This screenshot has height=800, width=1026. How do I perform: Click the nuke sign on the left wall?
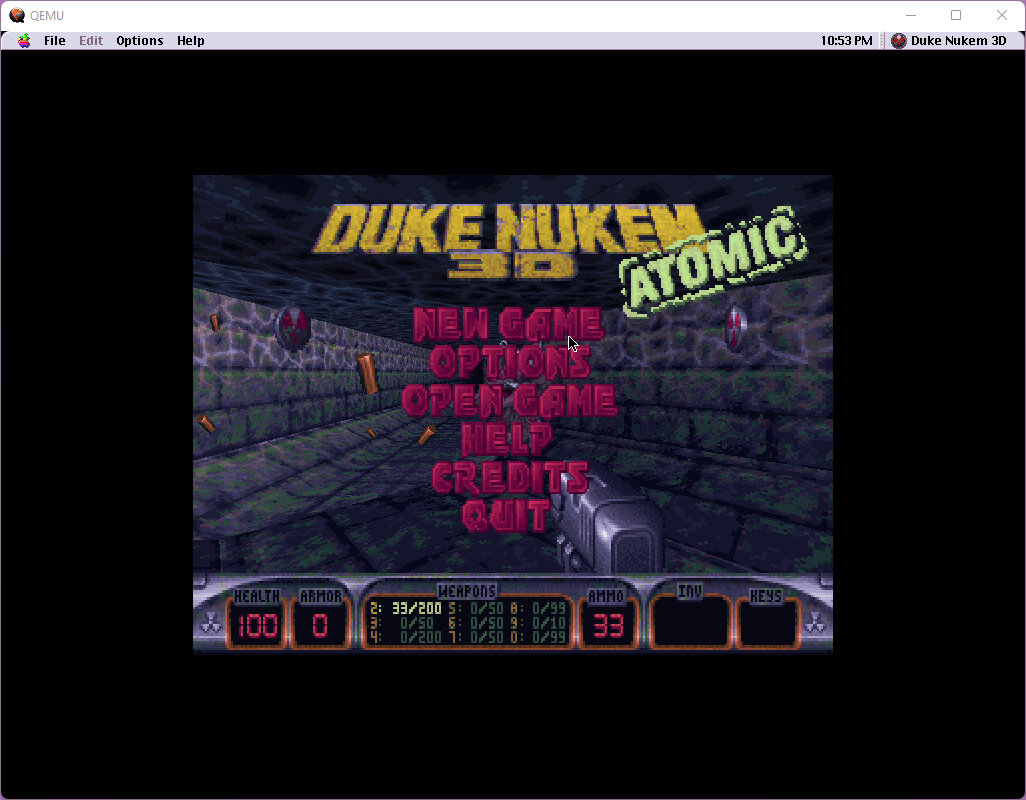[x=292, y=326]
